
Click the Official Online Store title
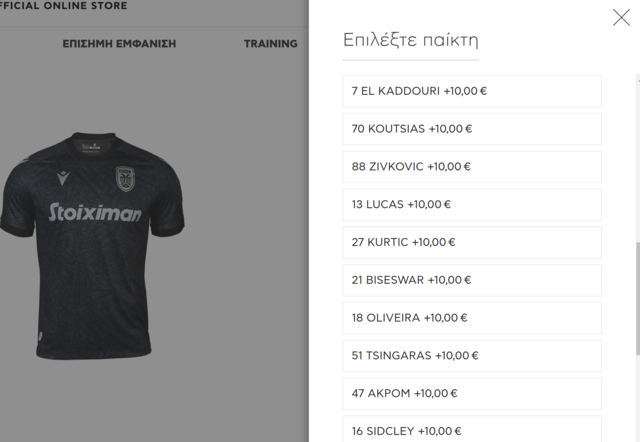click(x=63, y=6)
